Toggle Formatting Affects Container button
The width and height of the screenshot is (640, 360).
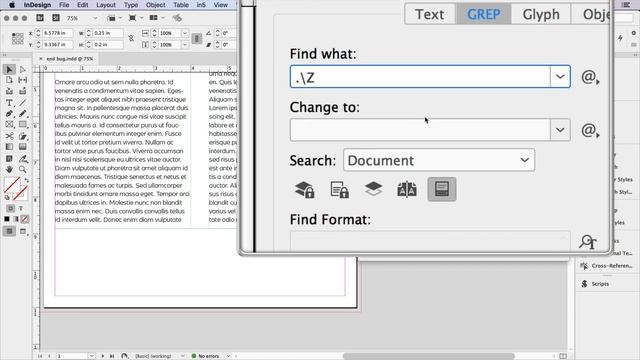(10, 208)
